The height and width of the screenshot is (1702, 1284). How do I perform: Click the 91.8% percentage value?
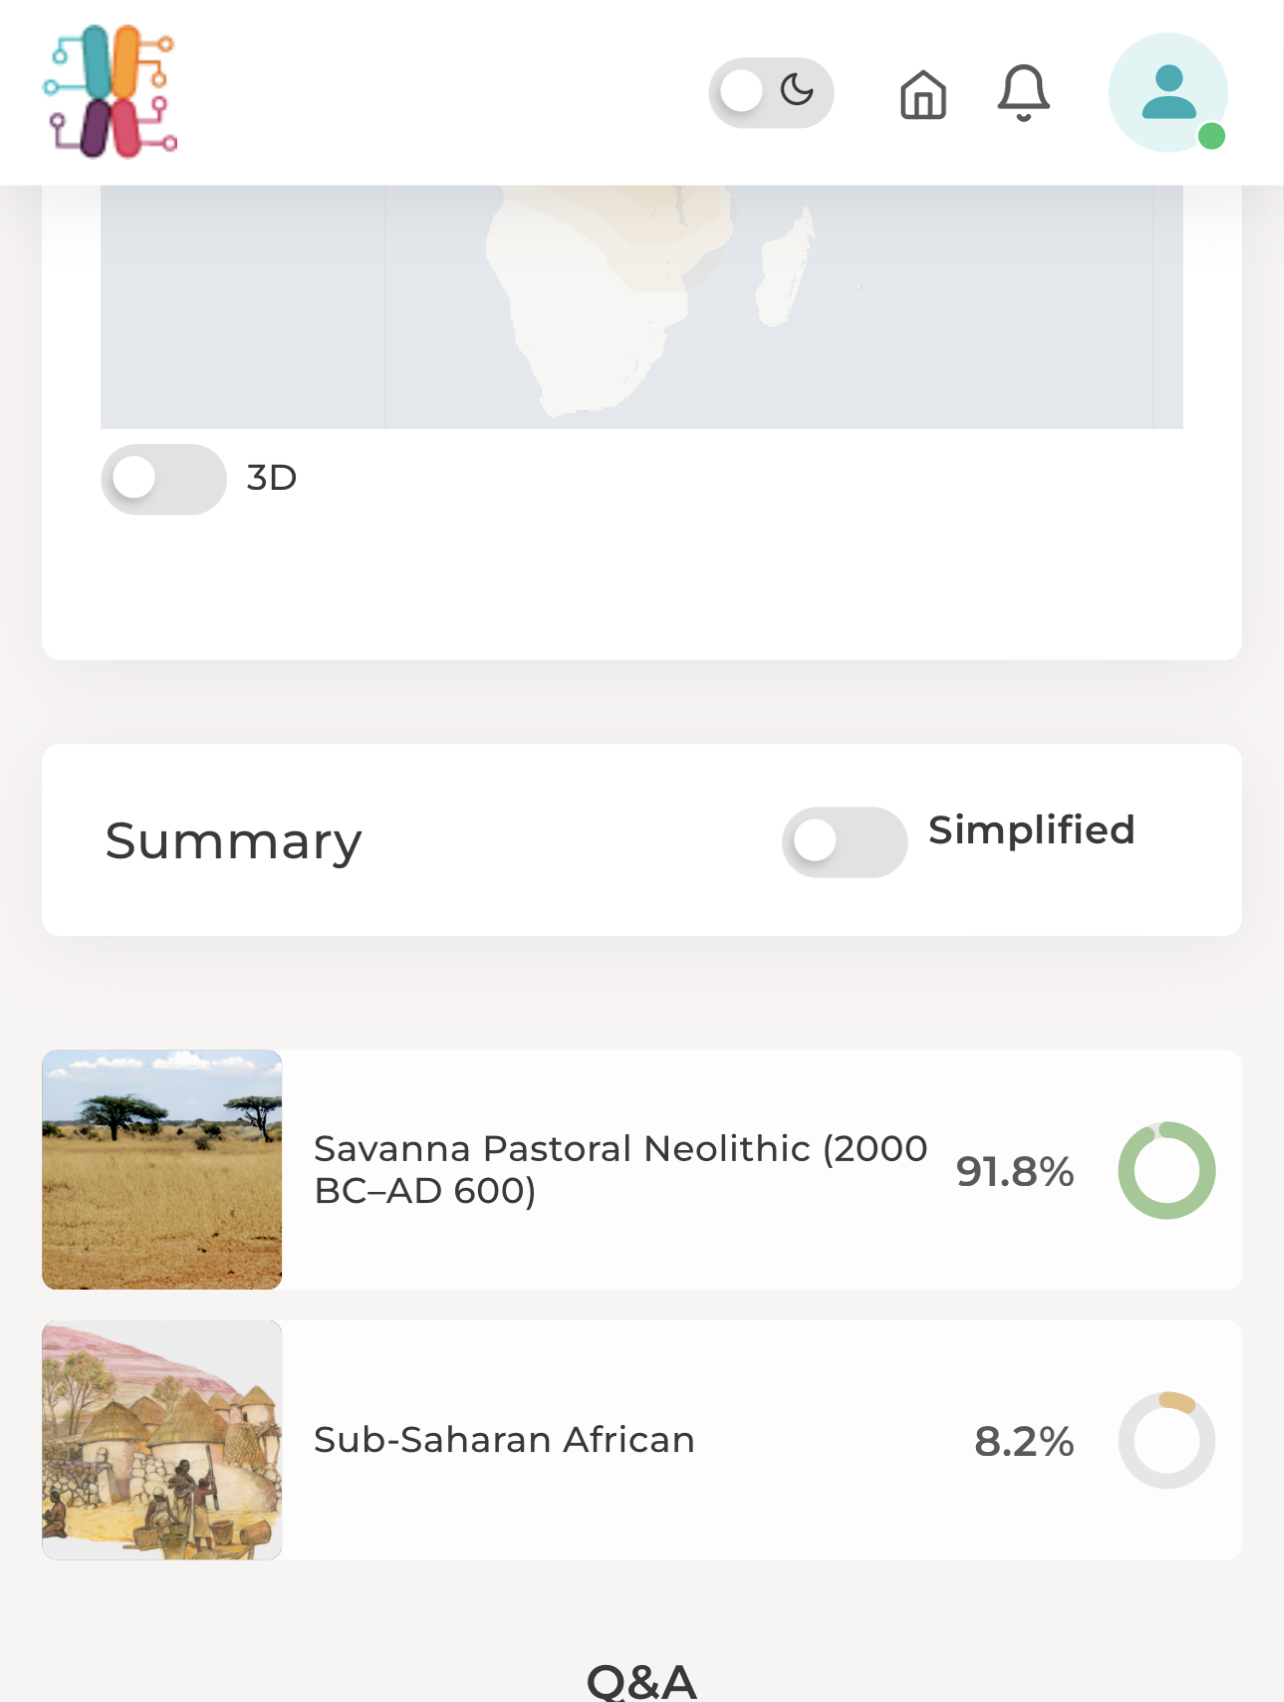(1014, 1171)
